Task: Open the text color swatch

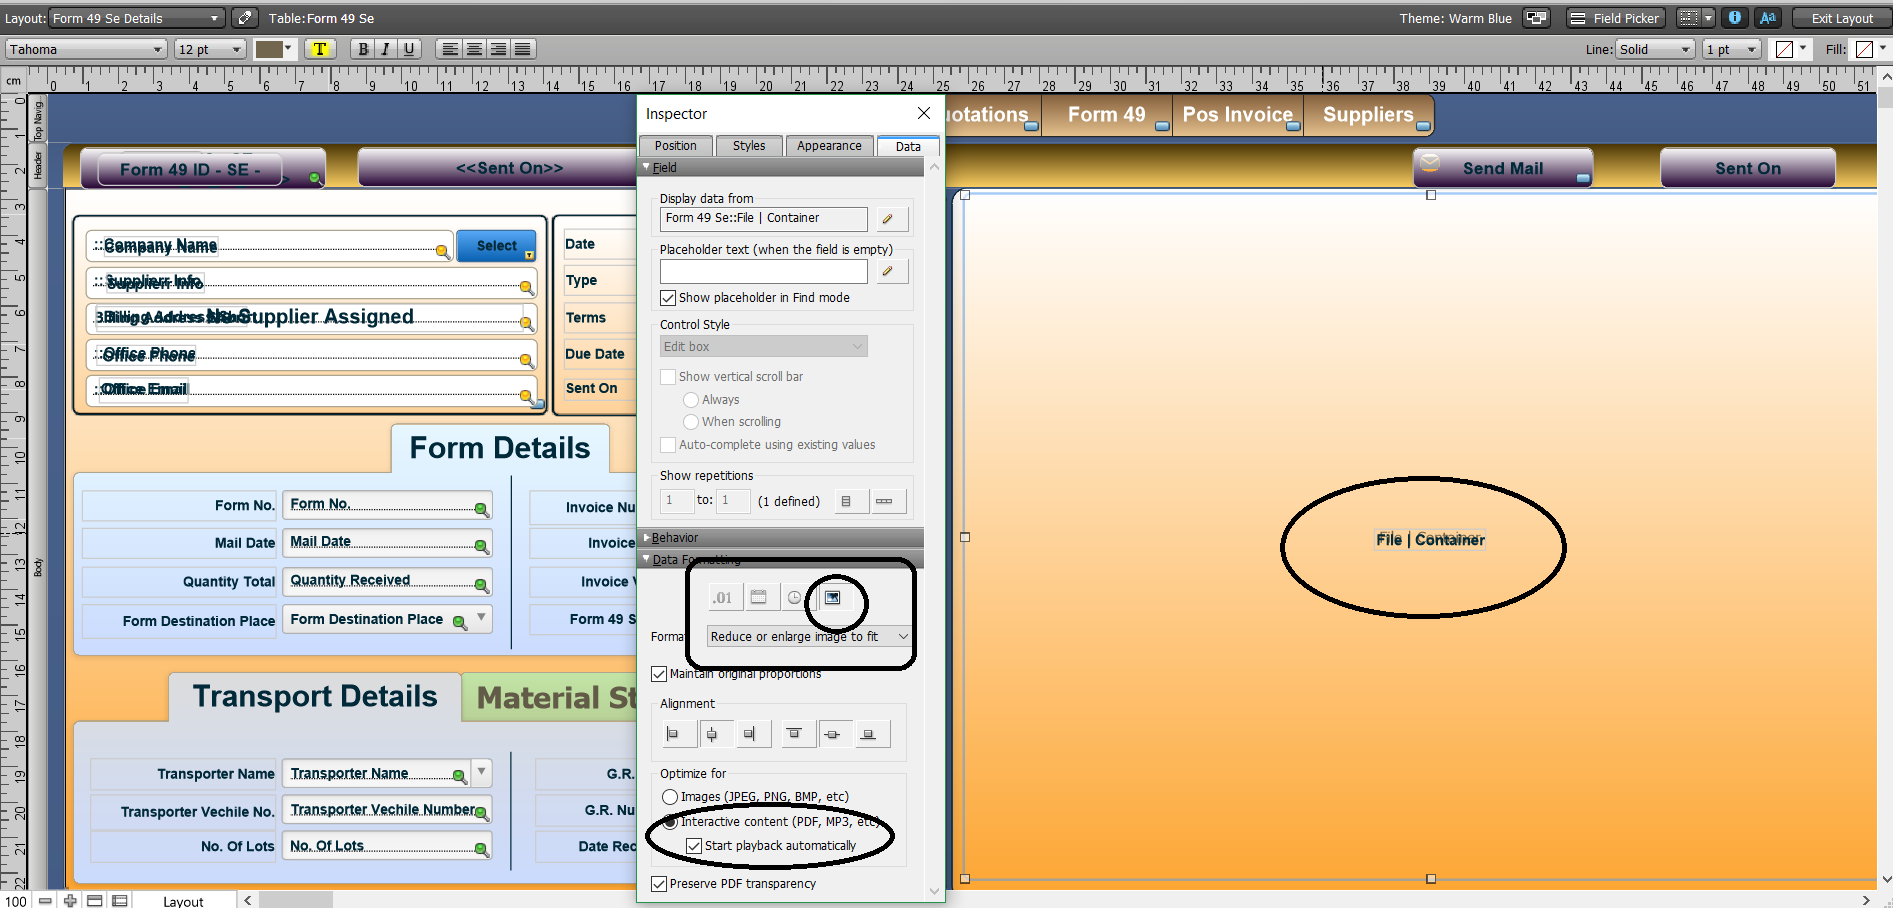Action: 274,49
